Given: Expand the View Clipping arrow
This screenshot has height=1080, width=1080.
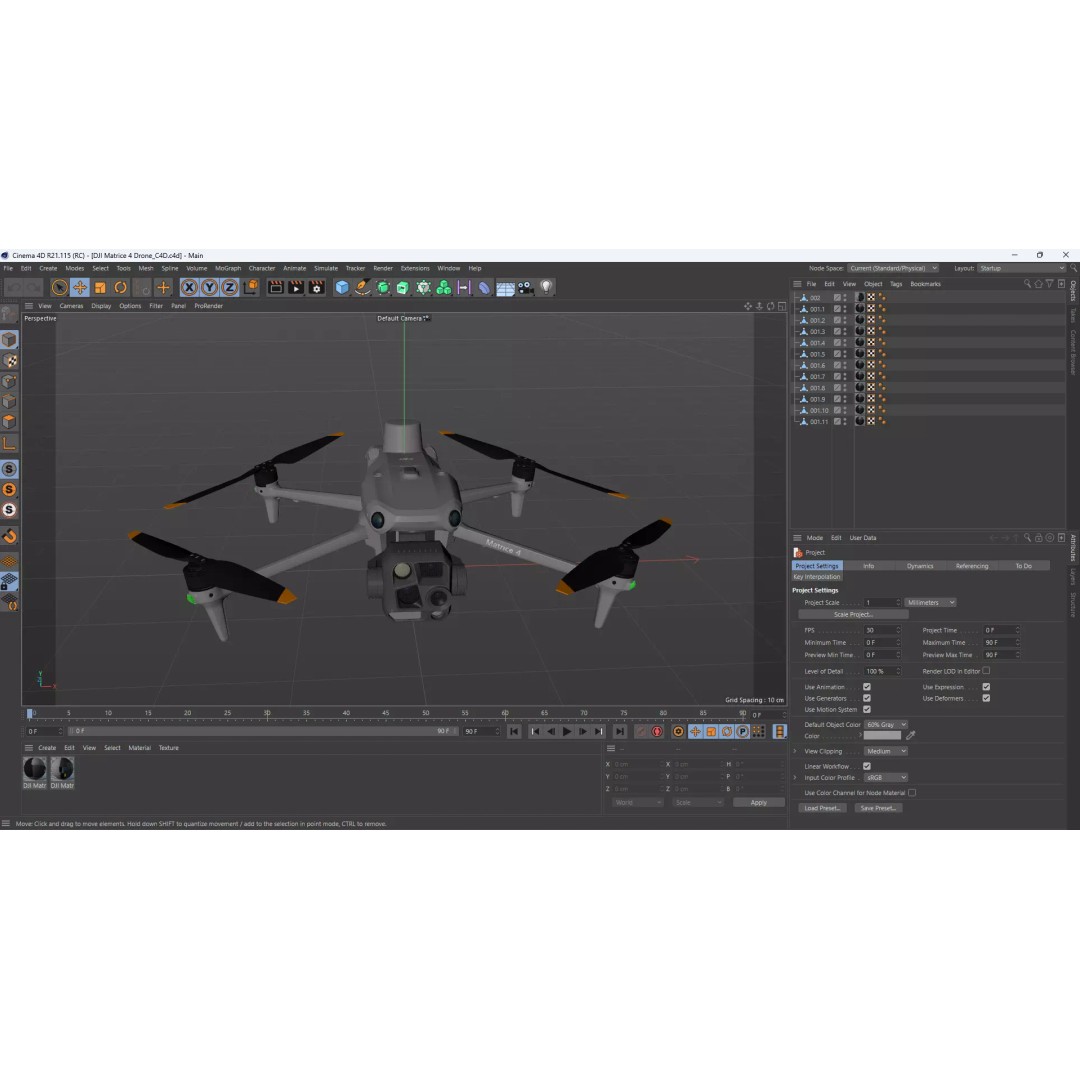Looking at the screenshot, I should pos(795,751).
